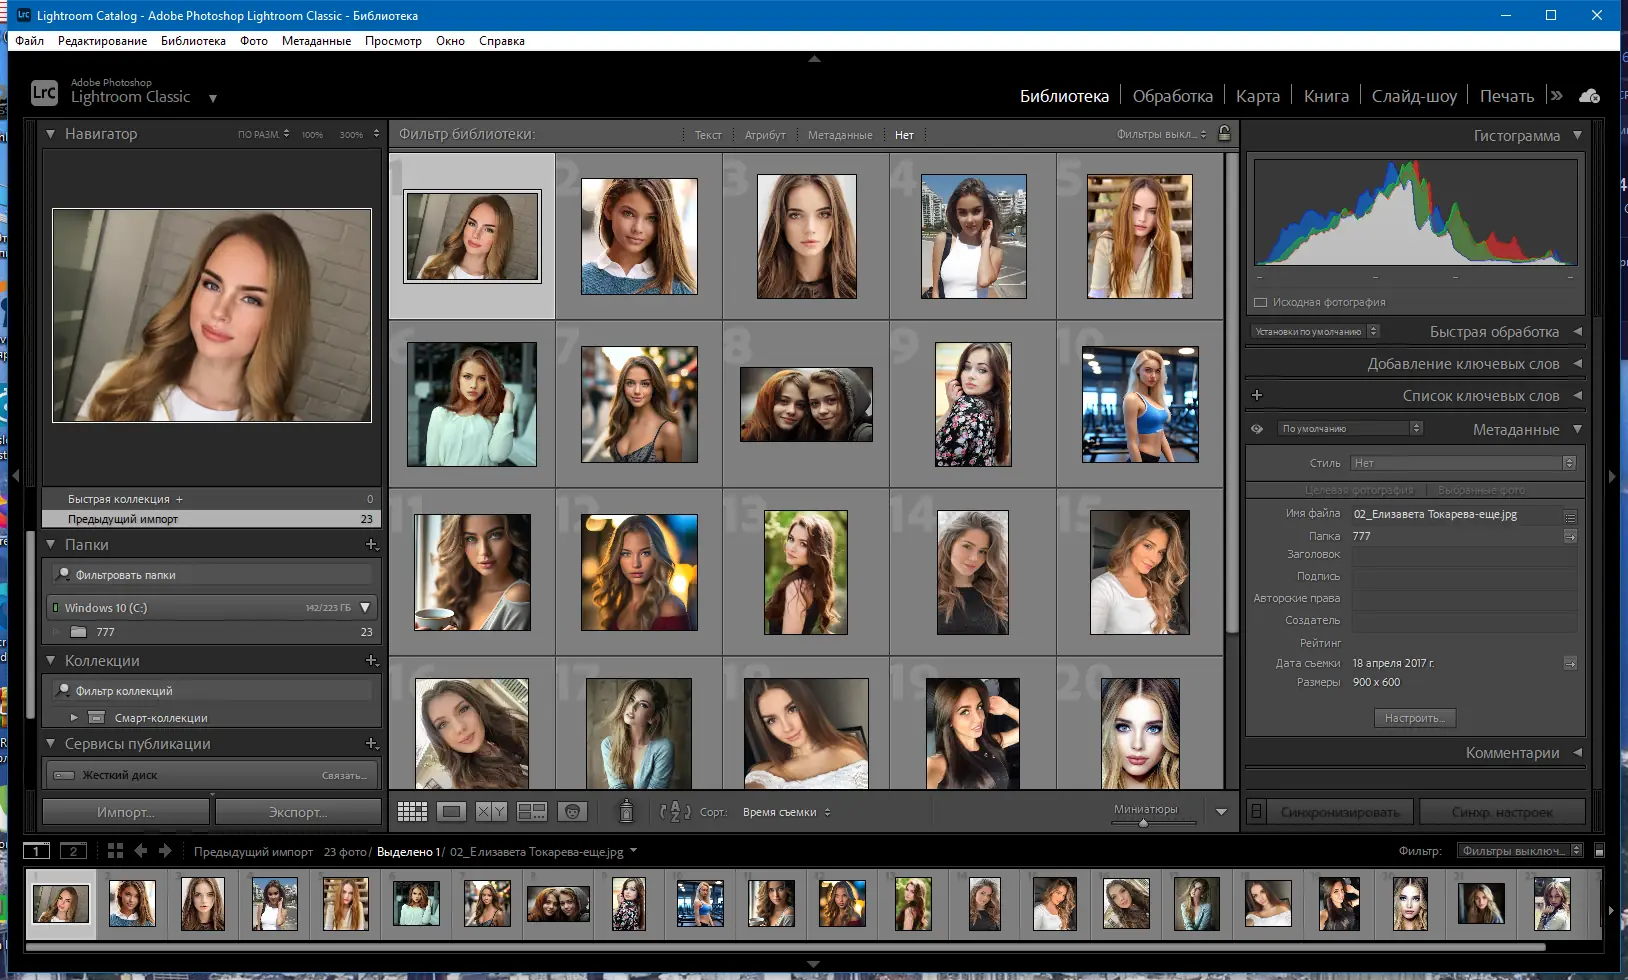Click the sort direction A-Z icon
1628x980 pixels.
coord(675,812)
